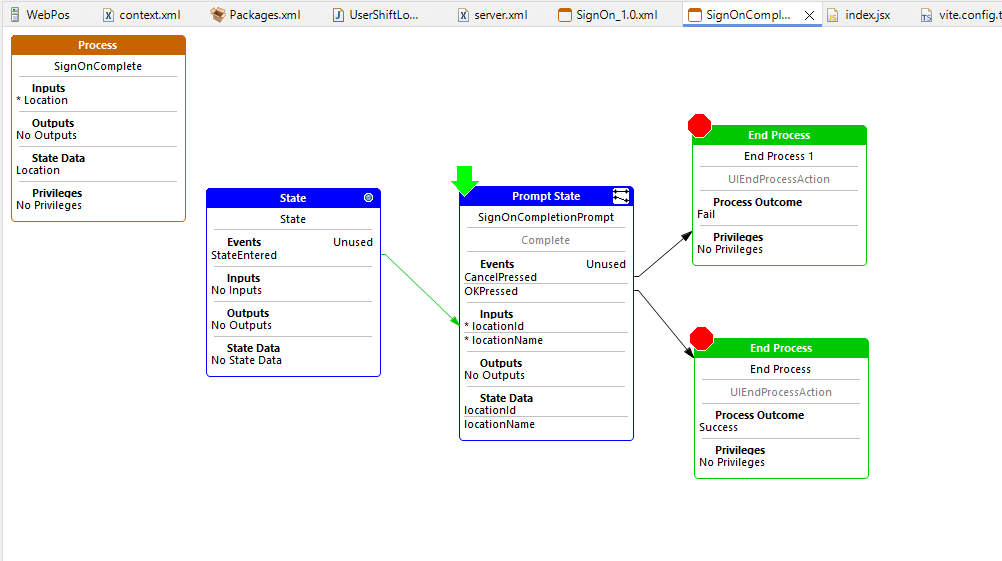Viewport: 1002px width, 561px height.
Task: Click the SignOn_1.0.xml tab file icon
Action: click(x=565, y=15)
